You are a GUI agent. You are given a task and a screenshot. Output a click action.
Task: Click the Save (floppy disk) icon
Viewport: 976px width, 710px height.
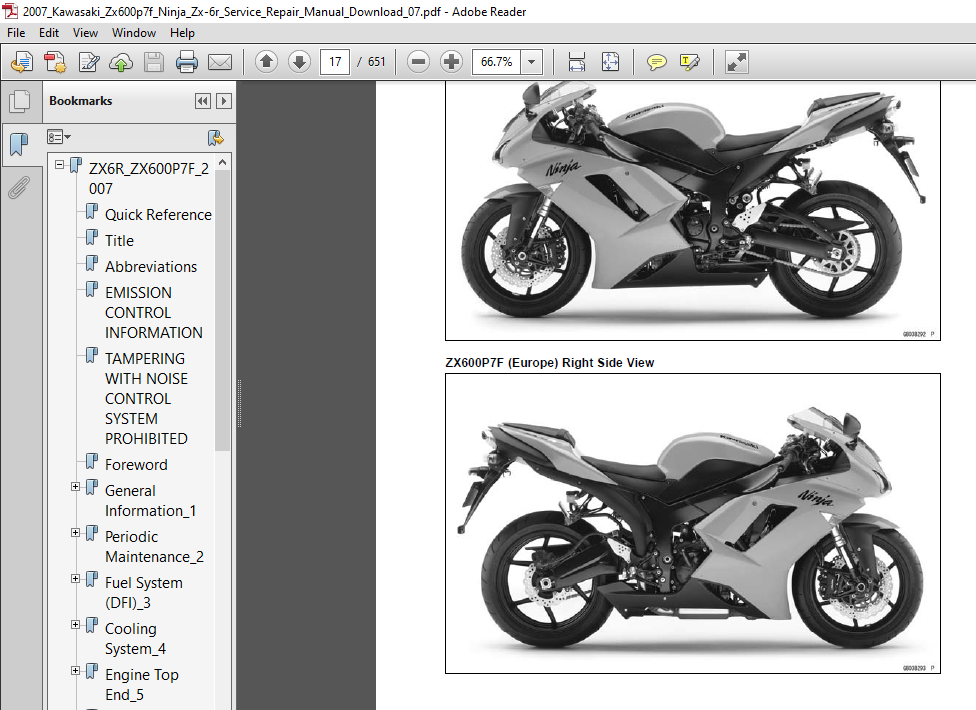(x=154, y=62)
